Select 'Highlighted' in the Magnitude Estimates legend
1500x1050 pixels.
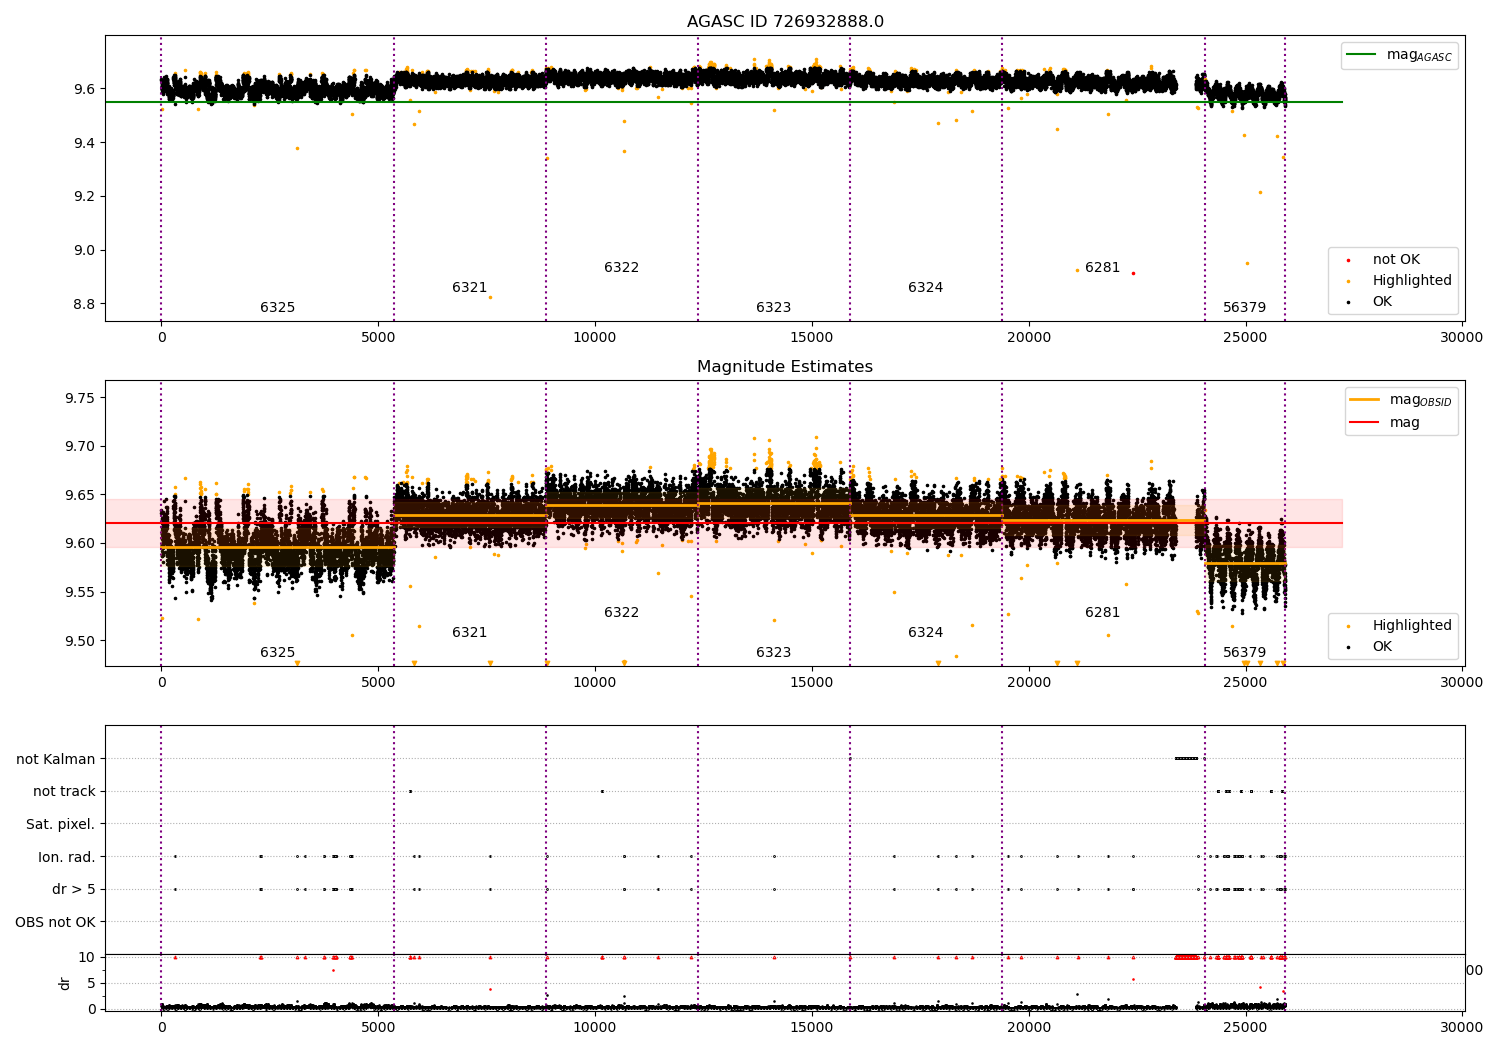click(x=1412, y=626)
